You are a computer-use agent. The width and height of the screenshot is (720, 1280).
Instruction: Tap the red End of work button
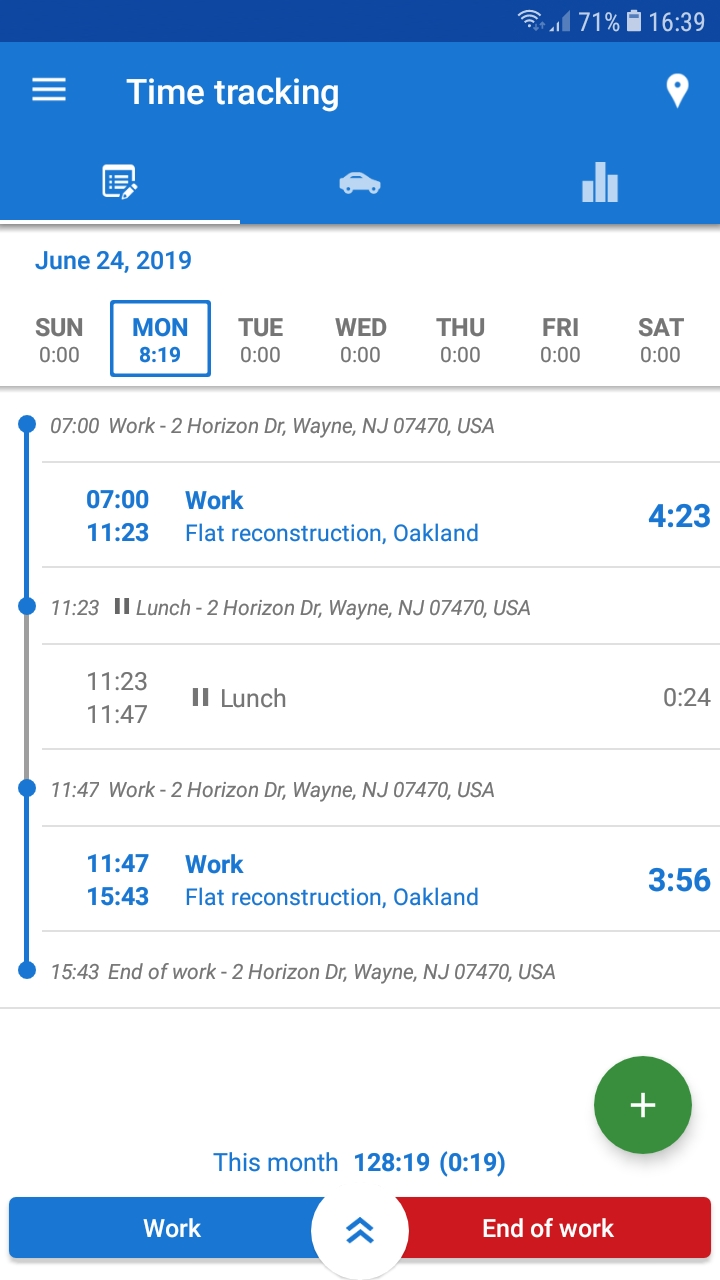click(x=548, y=1228)
